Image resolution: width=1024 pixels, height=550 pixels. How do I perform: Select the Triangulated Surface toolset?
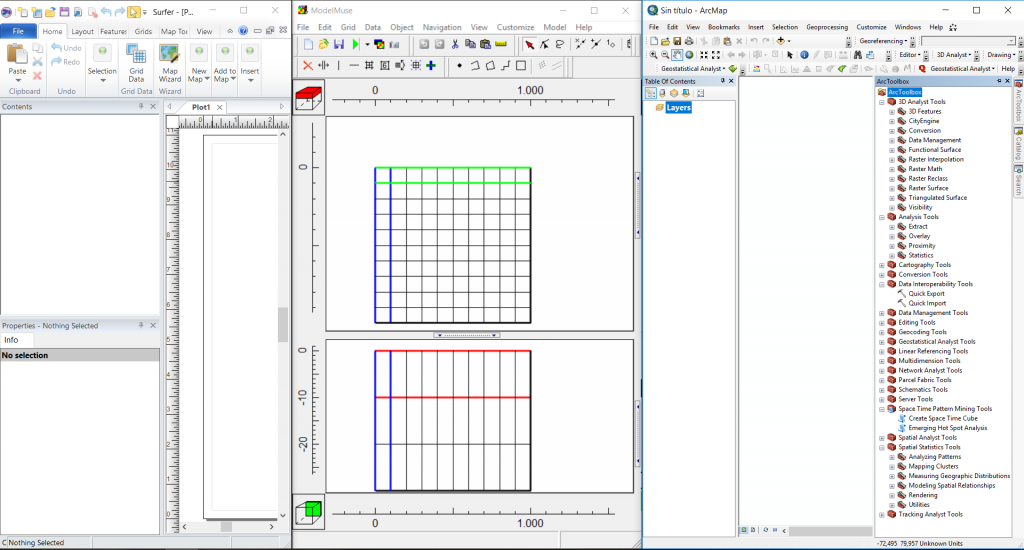point(937,198)
